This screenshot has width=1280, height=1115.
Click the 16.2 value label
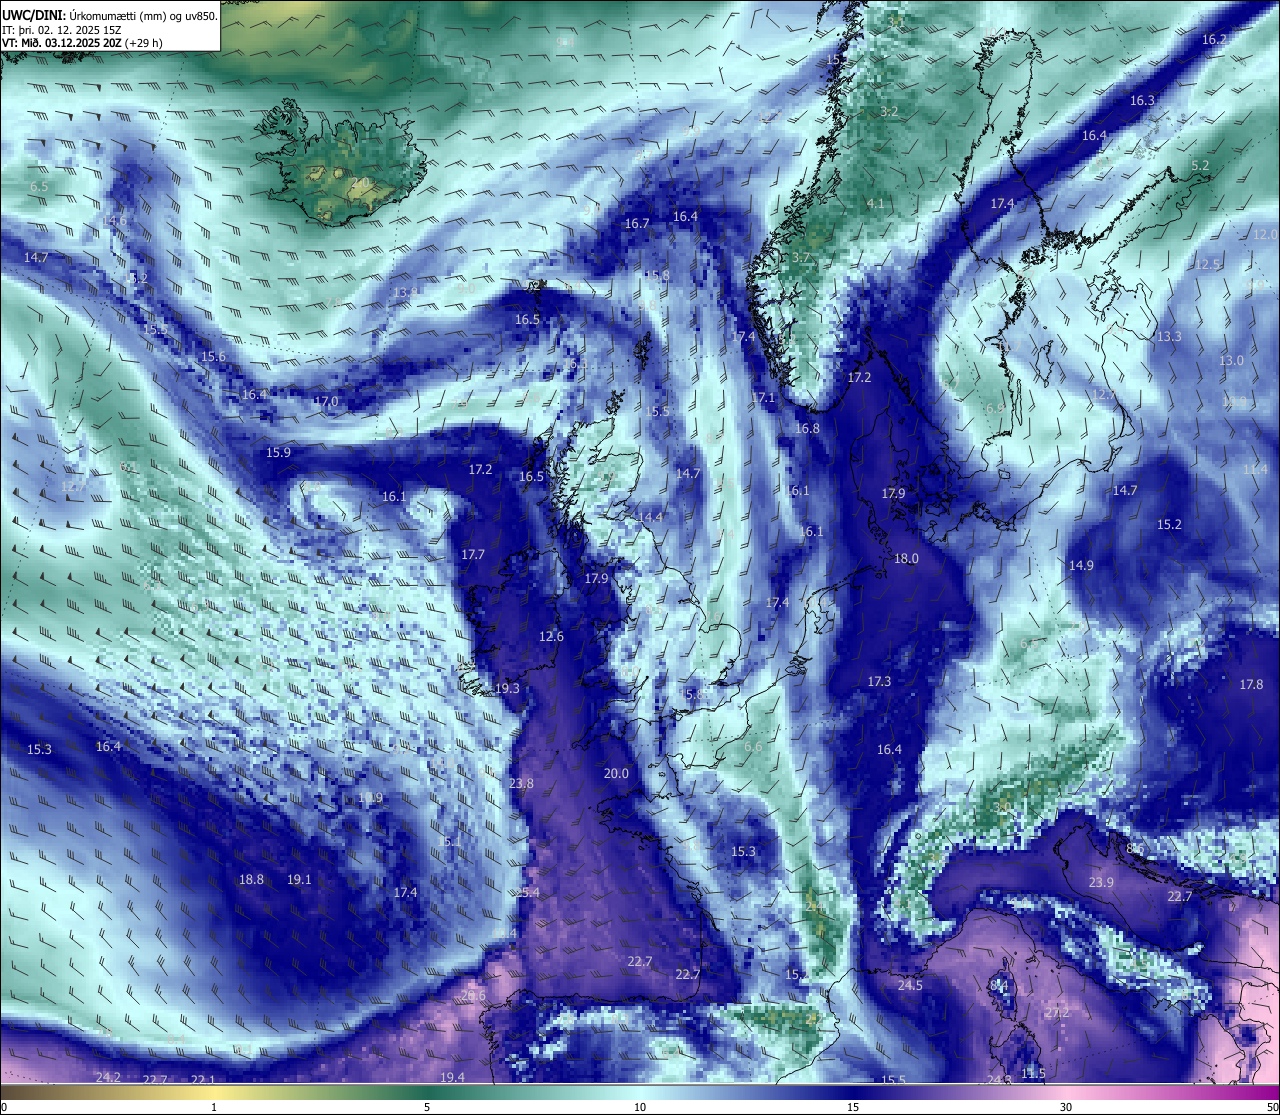[x=1215, y=39]
